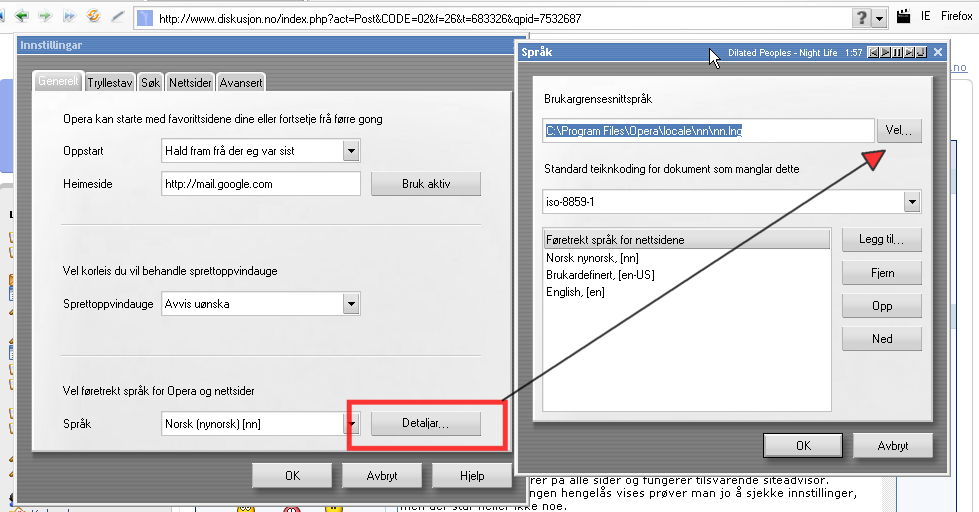This screenshot has width=979, height=512.
Task: Select the Generelt tab
Action: pyautogui.click(x=58, y=81)
